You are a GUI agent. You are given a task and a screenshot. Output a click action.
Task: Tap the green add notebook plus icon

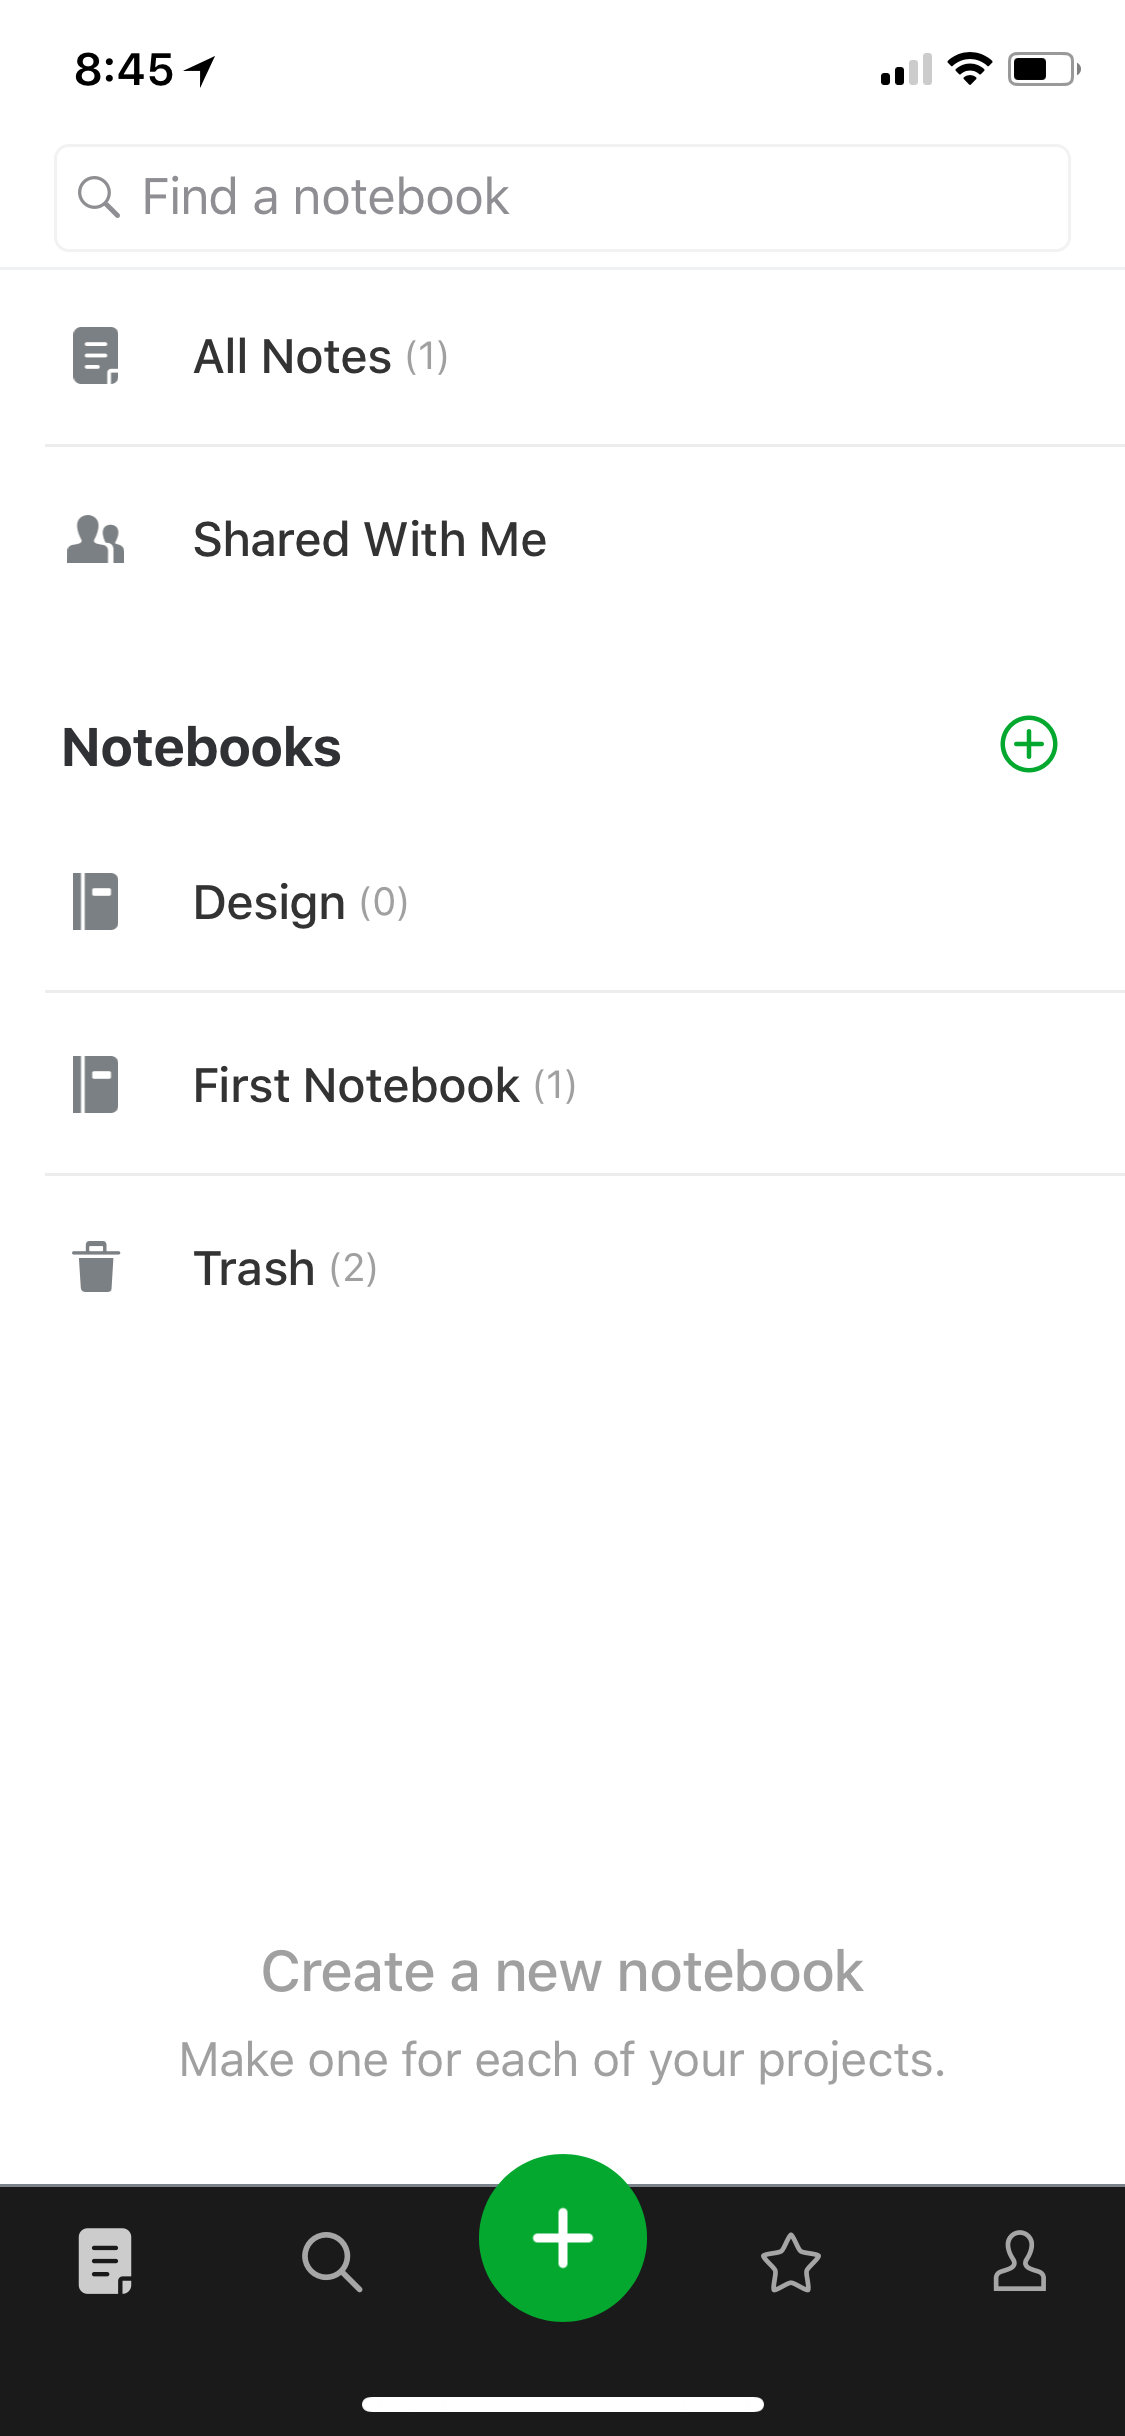(x=1029, y=744)
